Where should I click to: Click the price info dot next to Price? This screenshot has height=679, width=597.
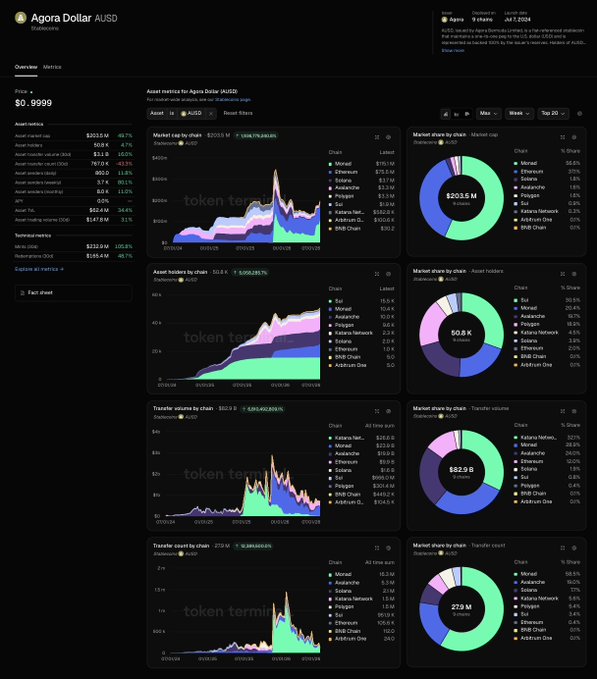[31, 92]
